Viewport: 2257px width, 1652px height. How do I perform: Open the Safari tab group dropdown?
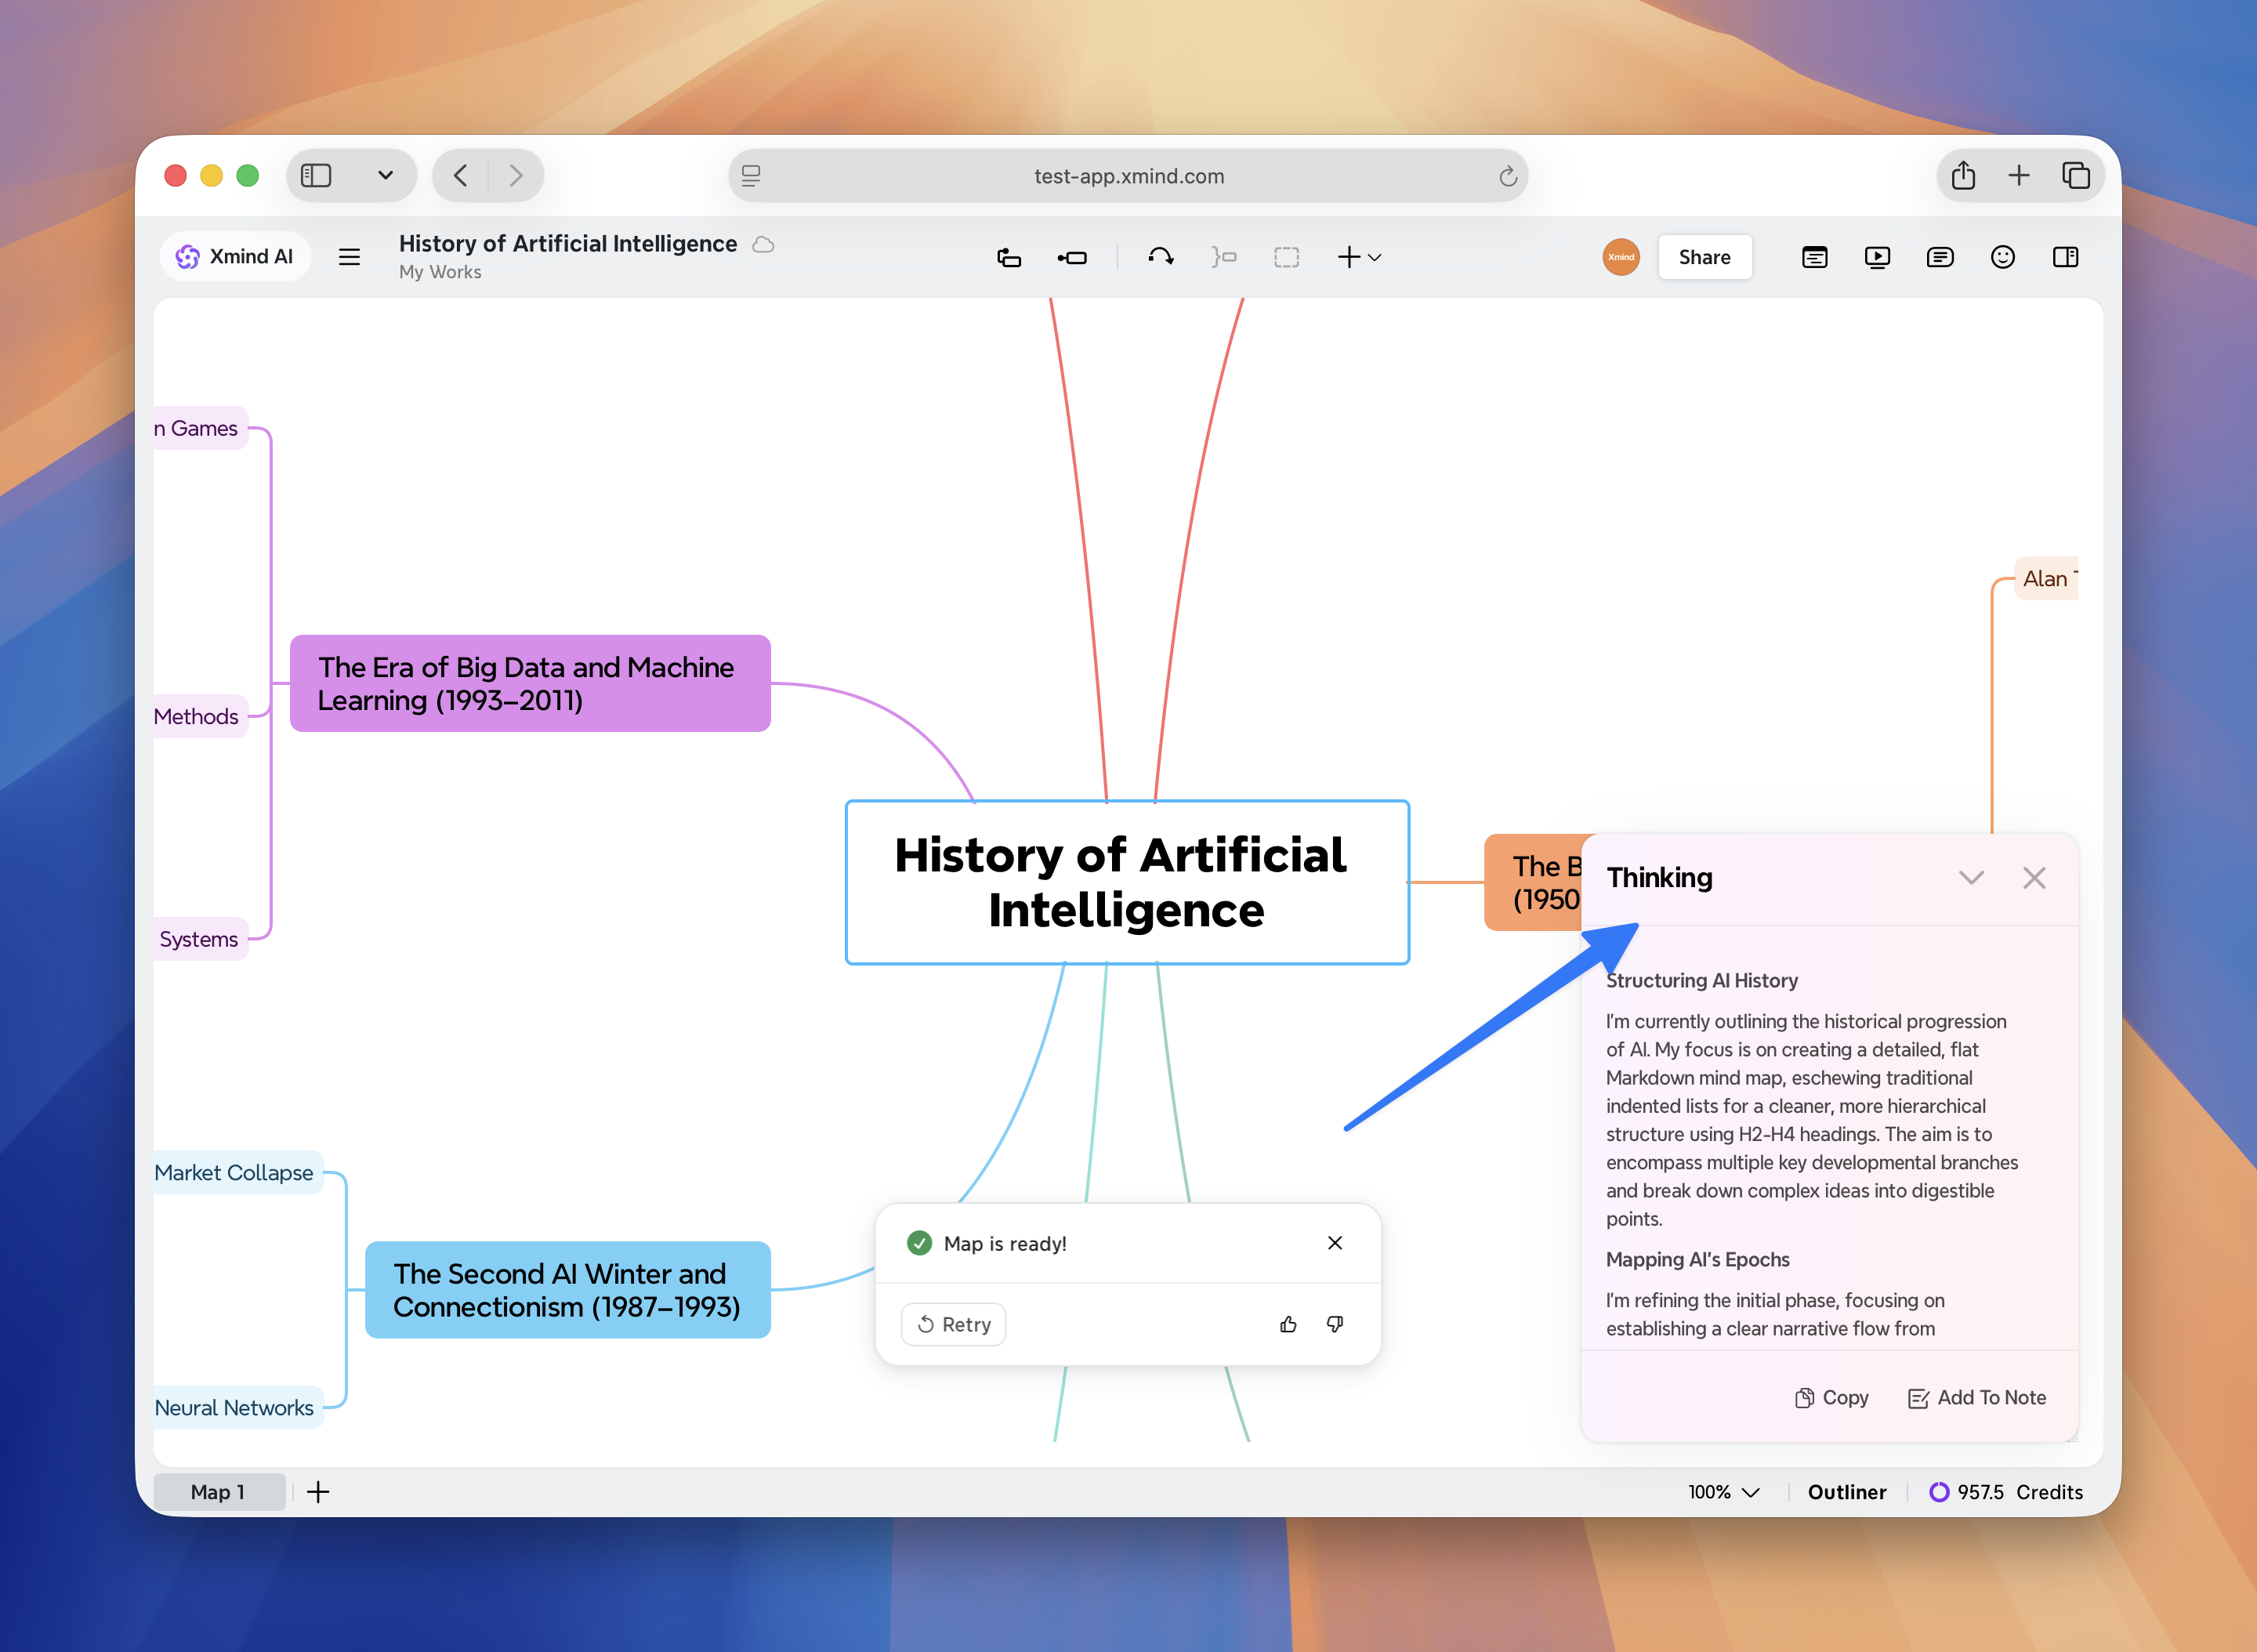tap(385, 176)
